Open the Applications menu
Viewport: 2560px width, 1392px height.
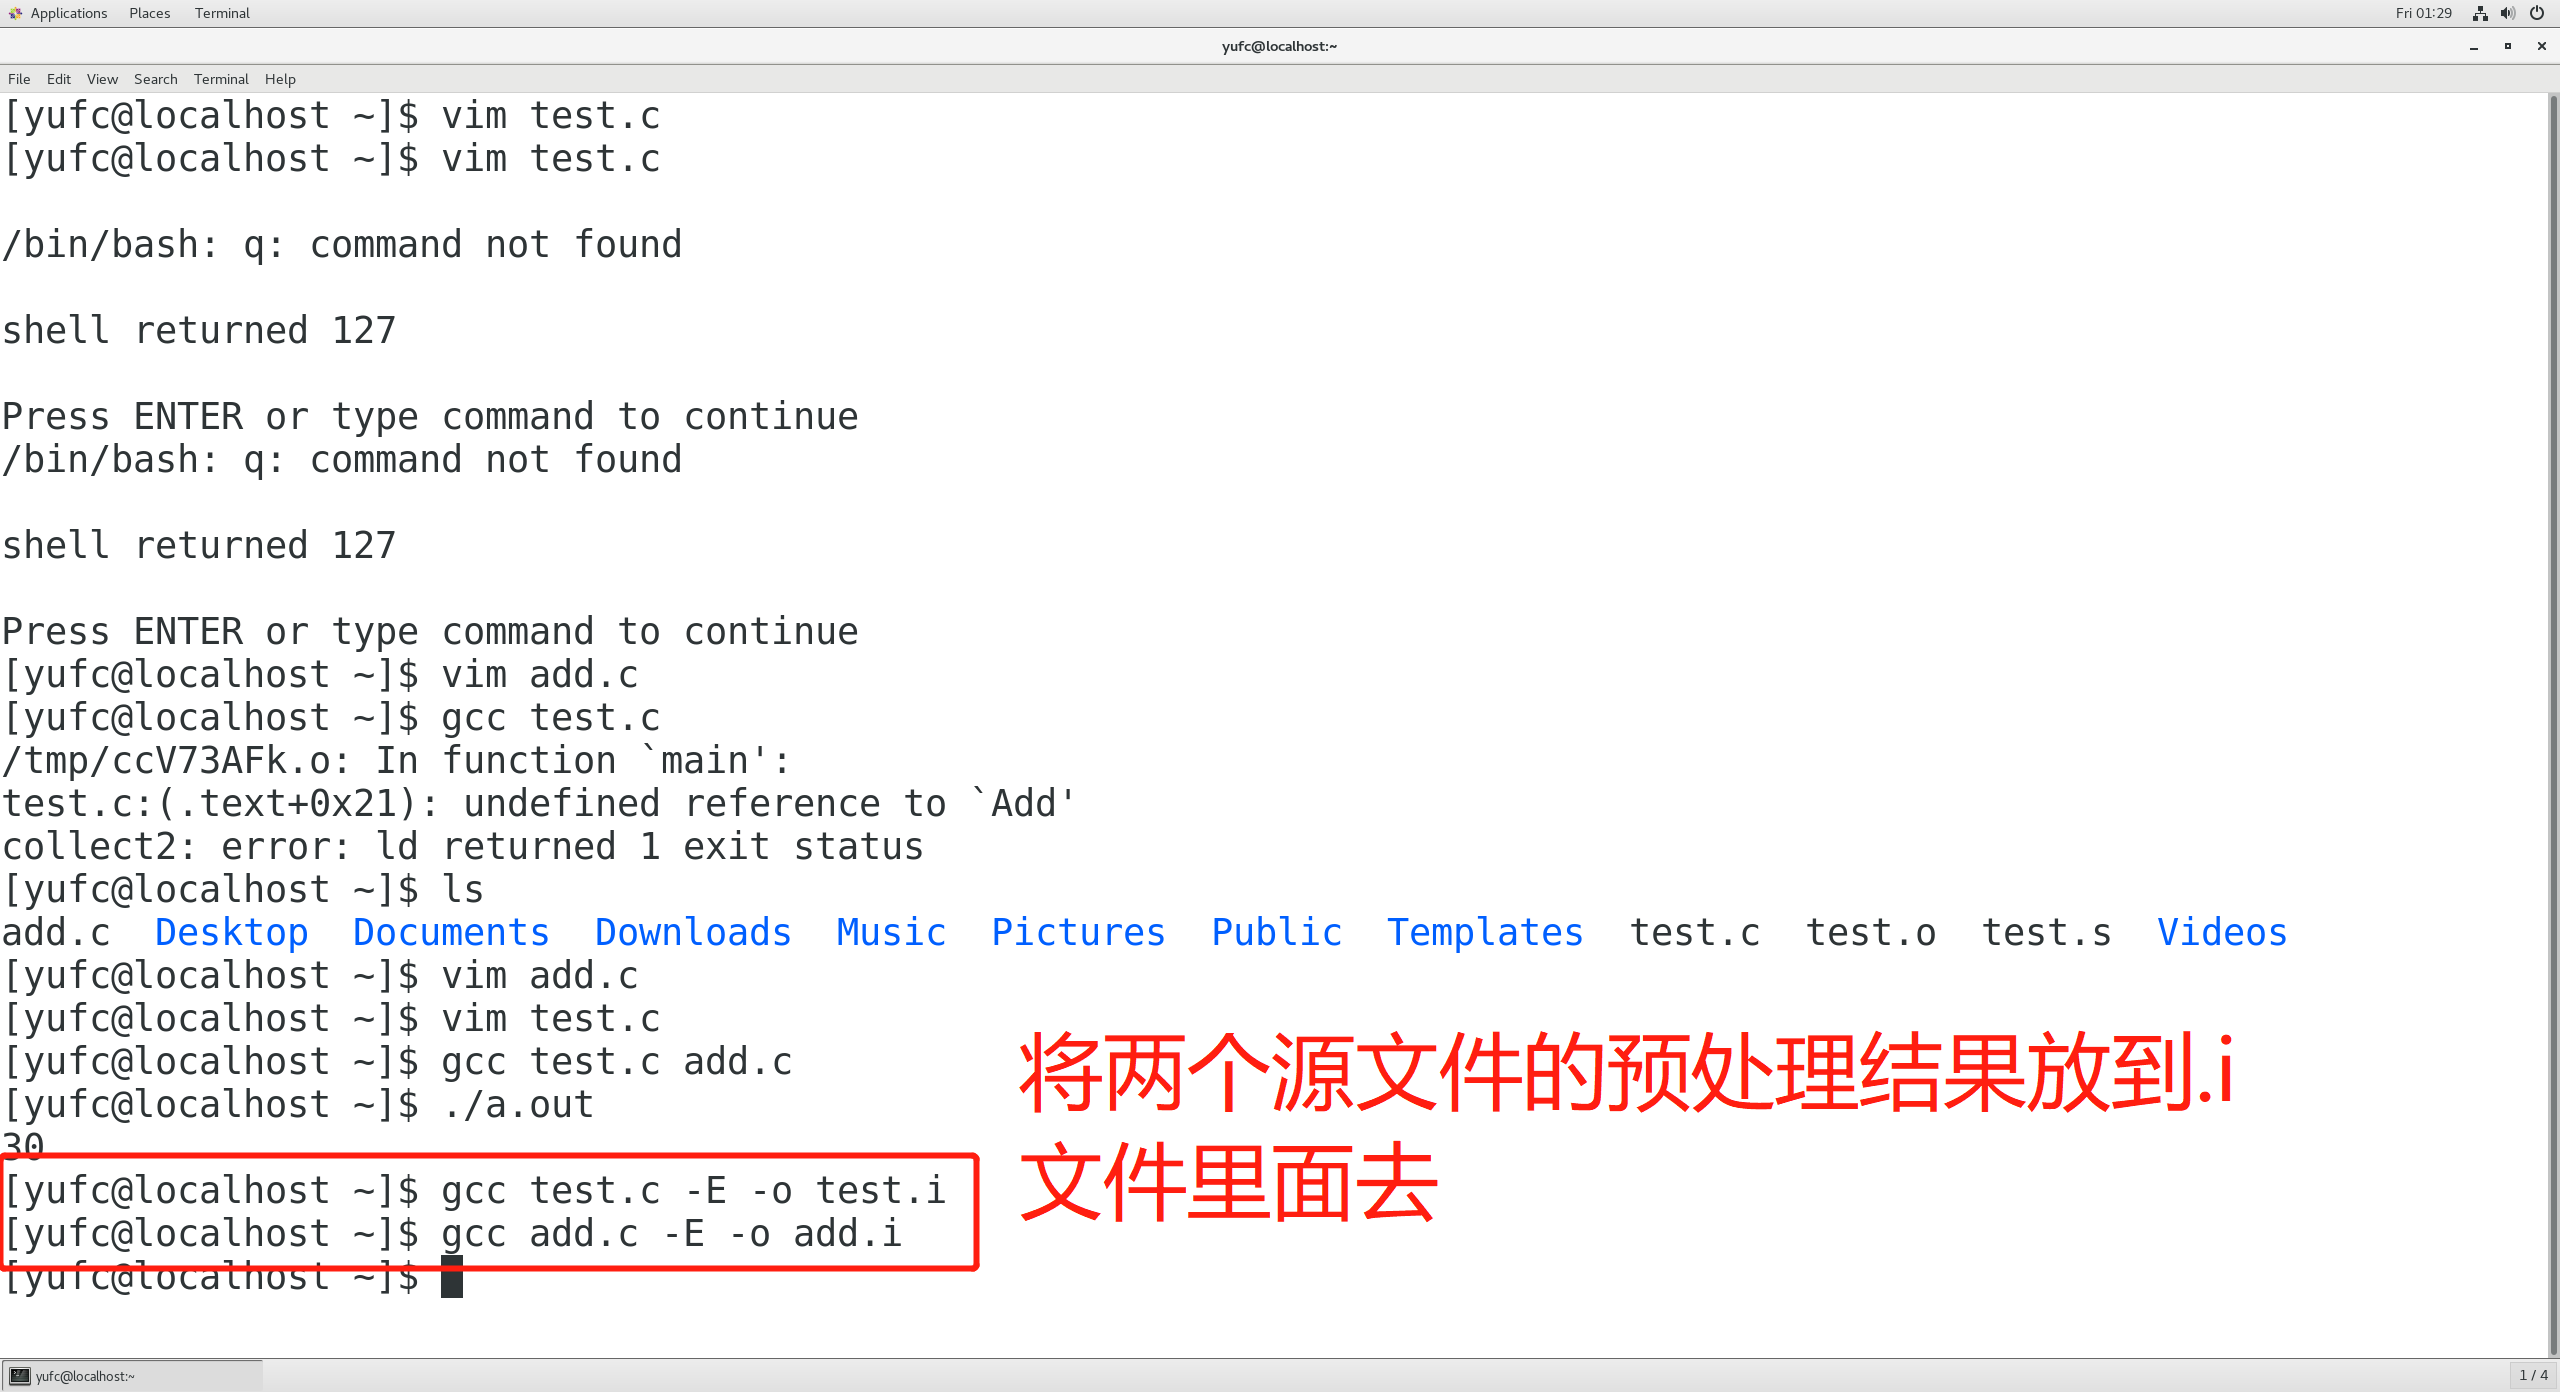[63, 14]
